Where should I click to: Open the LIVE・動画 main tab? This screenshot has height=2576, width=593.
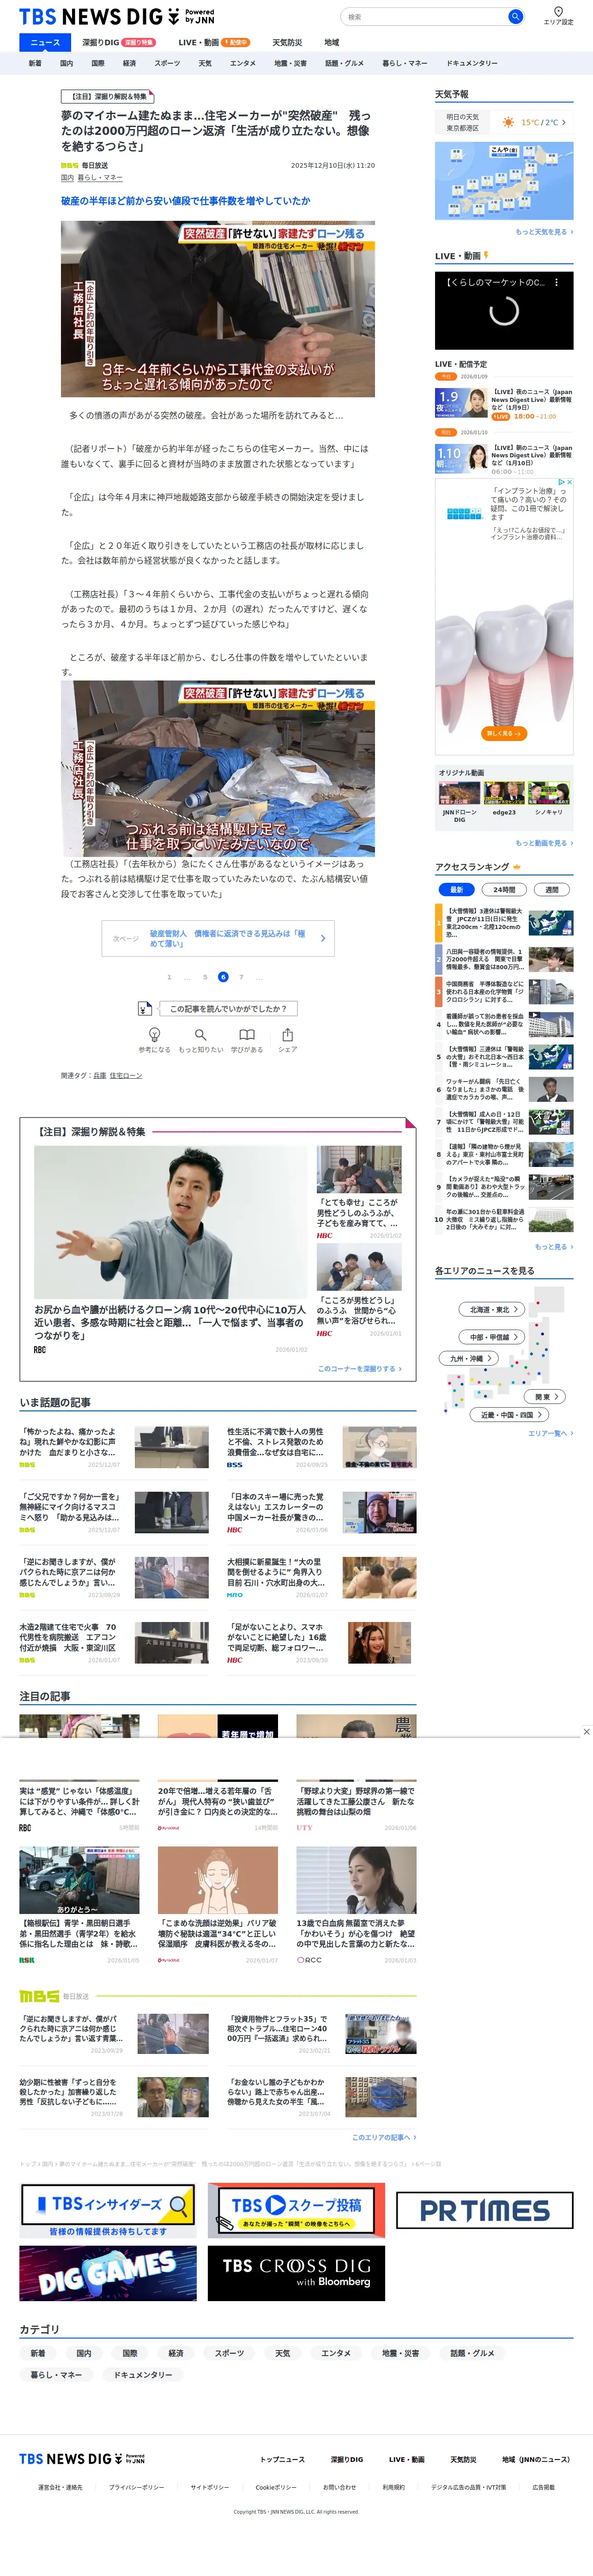(213, 43)
